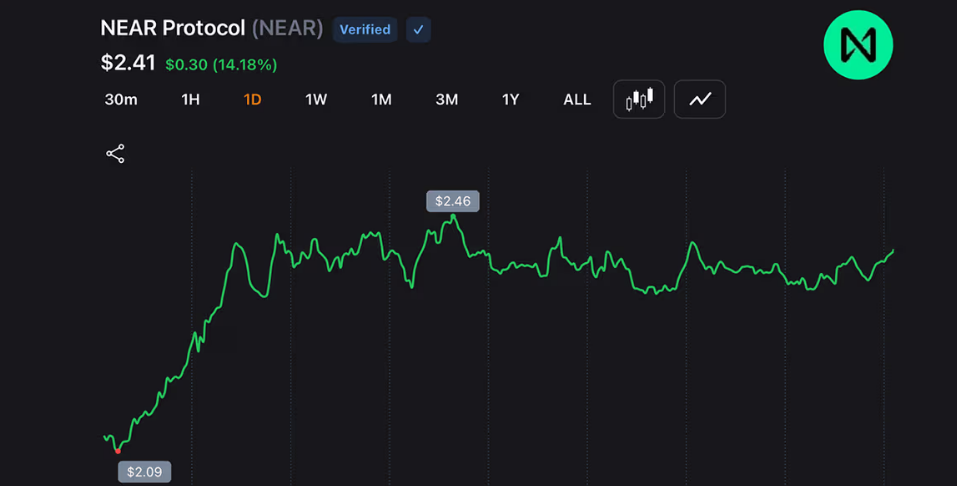Click the $0.30 (14.18%) price change
Viewport: 957px width, 486px height.
point(221,65)
